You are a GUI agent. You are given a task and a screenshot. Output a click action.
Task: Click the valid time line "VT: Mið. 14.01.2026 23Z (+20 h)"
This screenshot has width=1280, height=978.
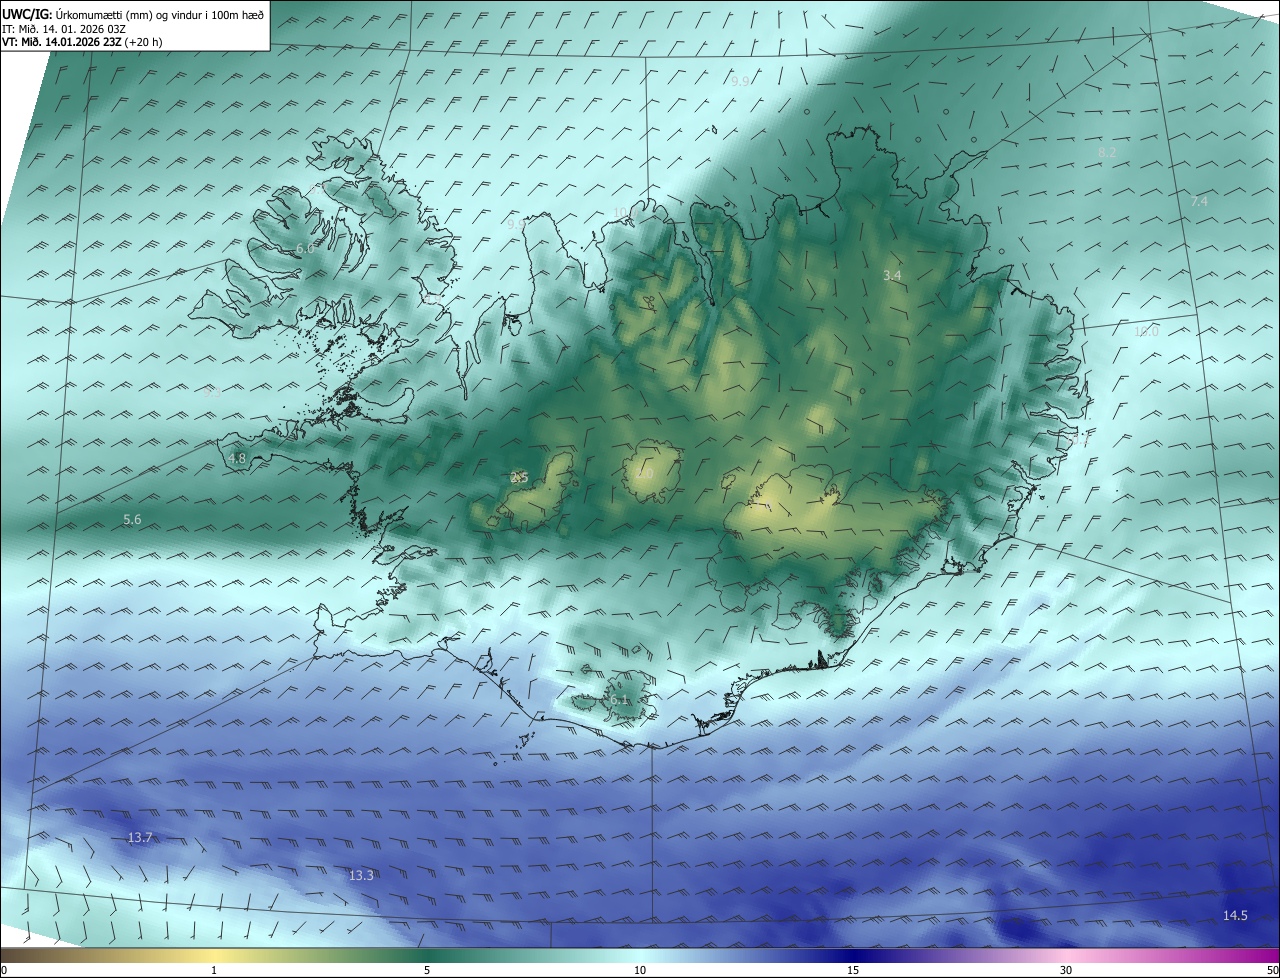coord(83,42)
